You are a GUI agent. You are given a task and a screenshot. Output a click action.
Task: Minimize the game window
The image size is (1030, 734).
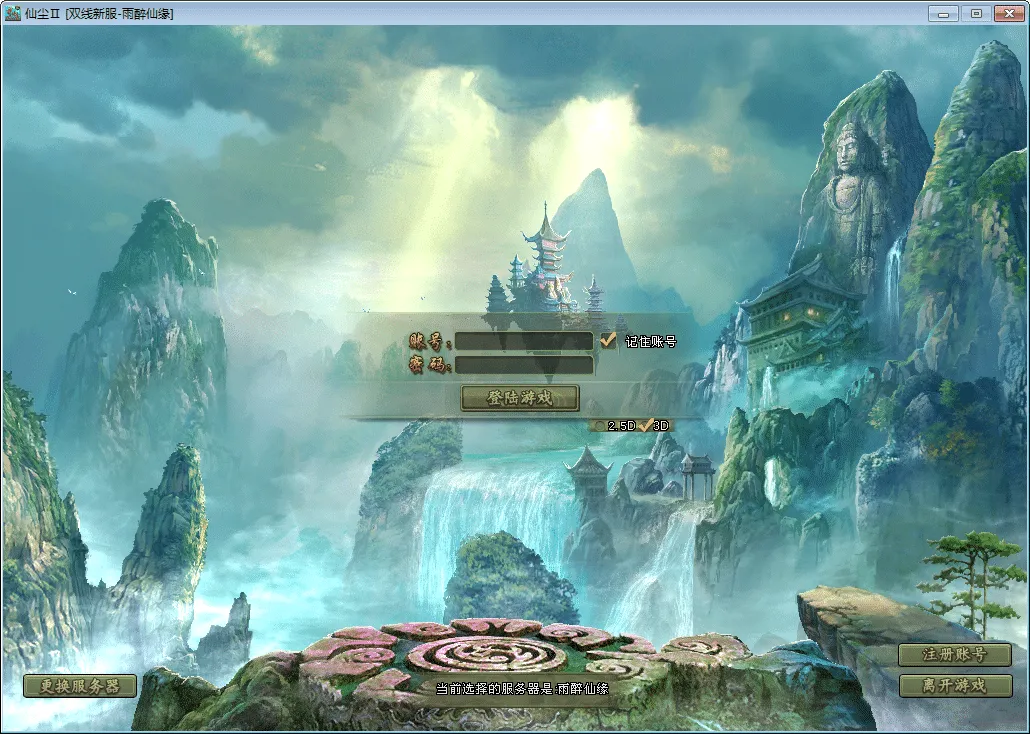[x=943, y=14]
